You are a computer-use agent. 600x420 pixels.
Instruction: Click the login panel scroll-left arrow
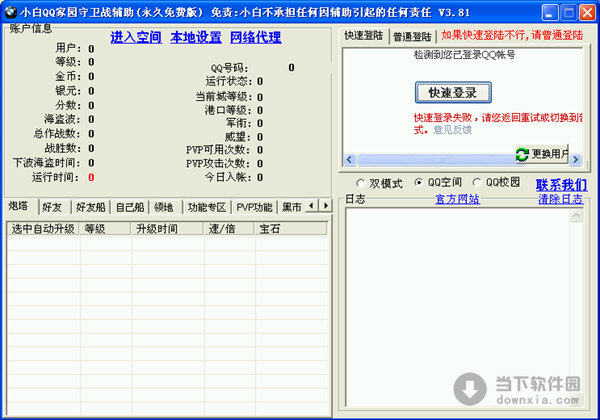[349, 159]
